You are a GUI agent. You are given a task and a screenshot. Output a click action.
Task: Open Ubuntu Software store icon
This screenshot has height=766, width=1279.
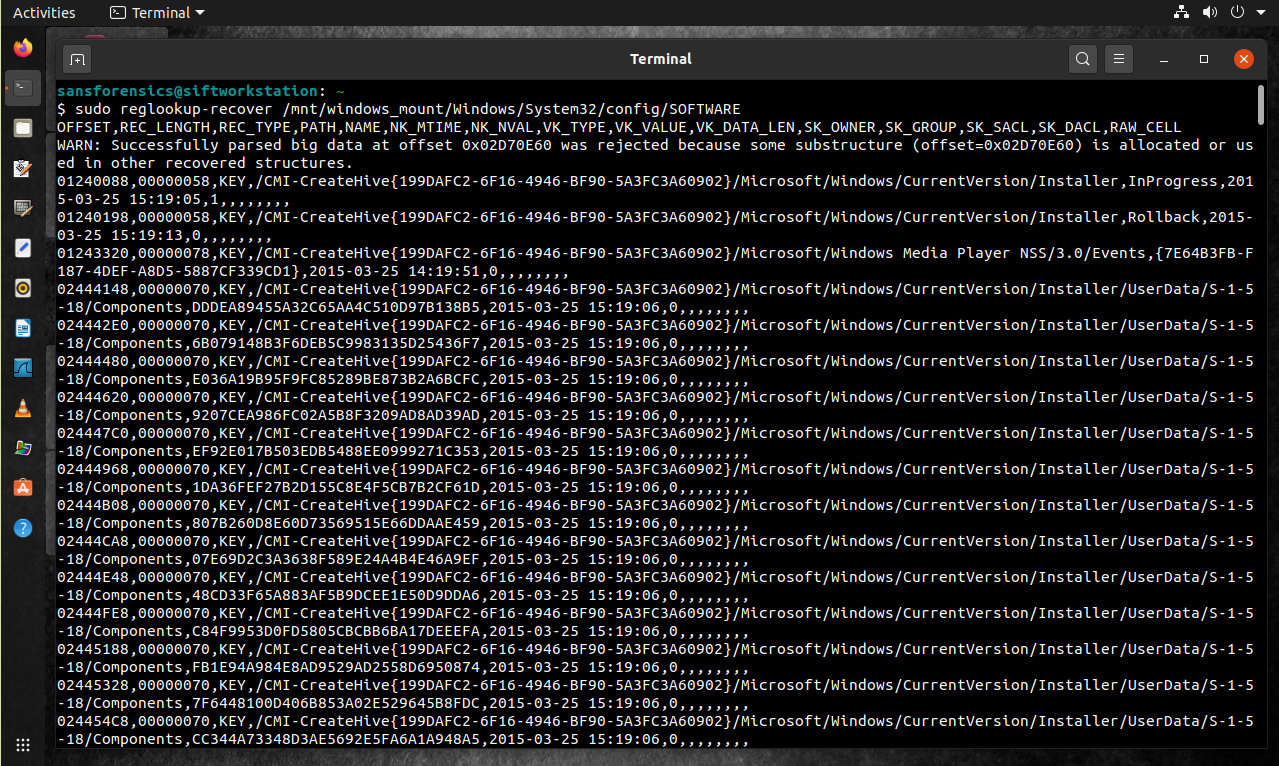coord(22,487)
